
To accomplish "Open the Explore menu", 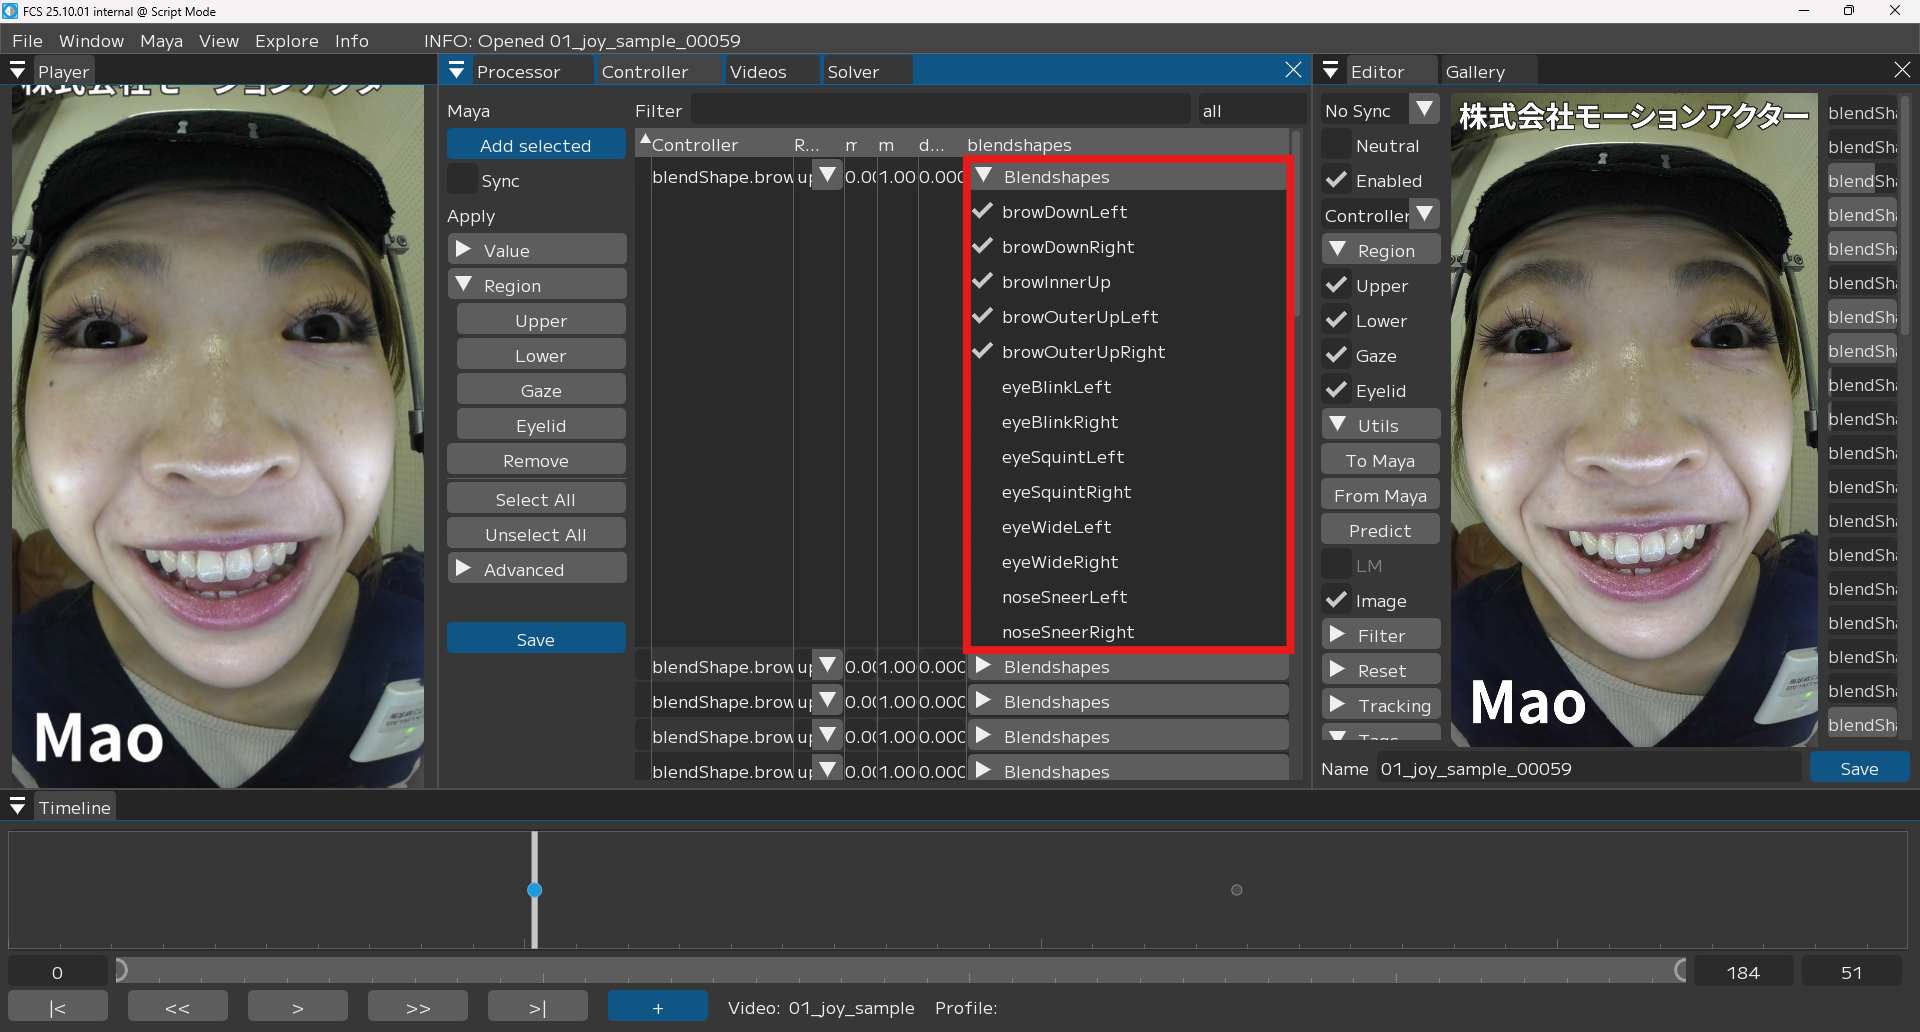I will point(286,41).
